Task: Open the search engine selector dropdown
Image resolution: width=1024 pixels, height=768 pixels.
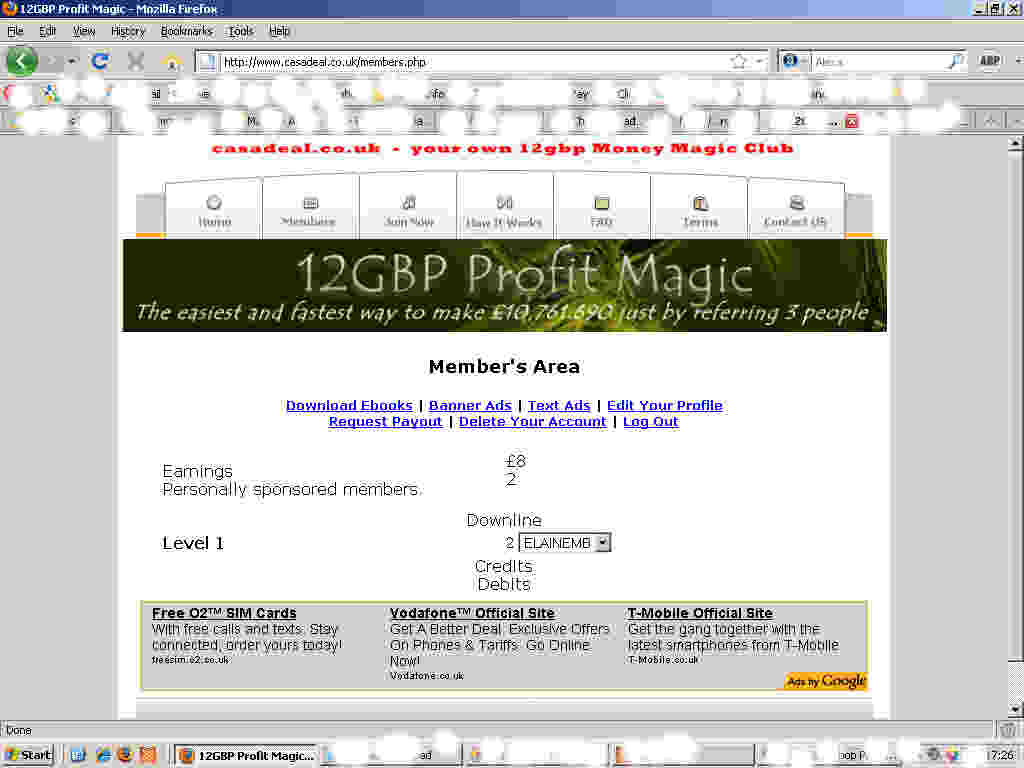Action: [x=795, y=61]
